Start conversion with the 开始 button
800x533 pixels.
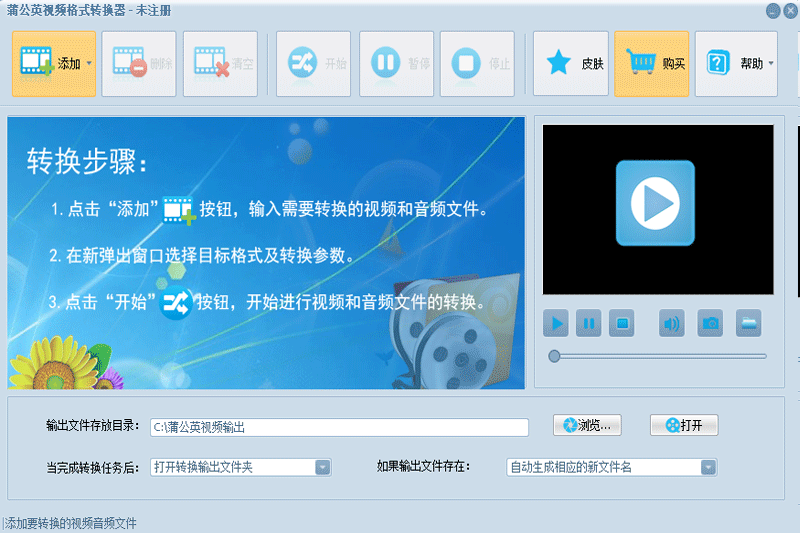314,64
